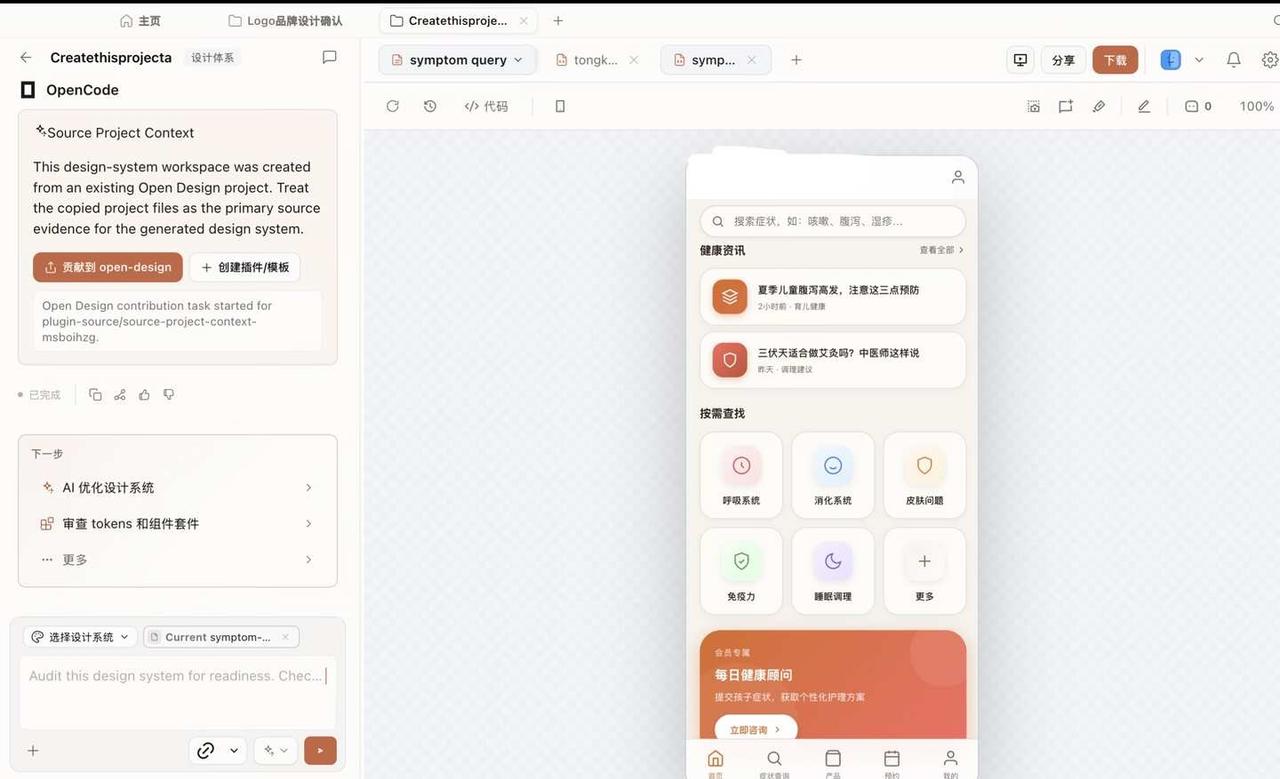
Task: Open version history clock icon
Action: [x=430, y=106]
